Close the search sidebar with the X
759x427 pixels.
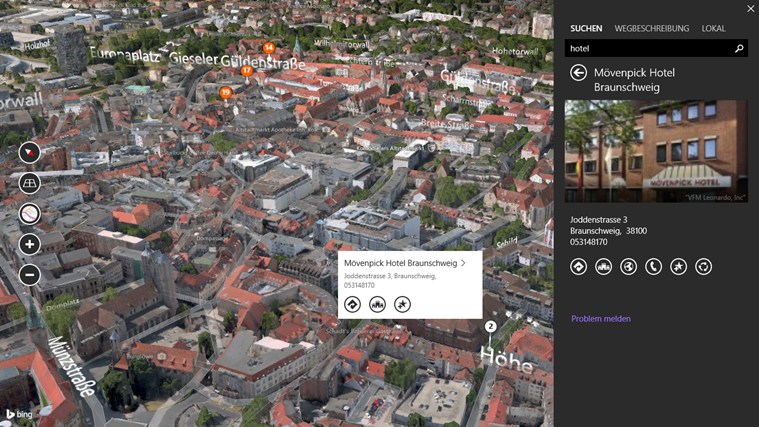(750, 9)
